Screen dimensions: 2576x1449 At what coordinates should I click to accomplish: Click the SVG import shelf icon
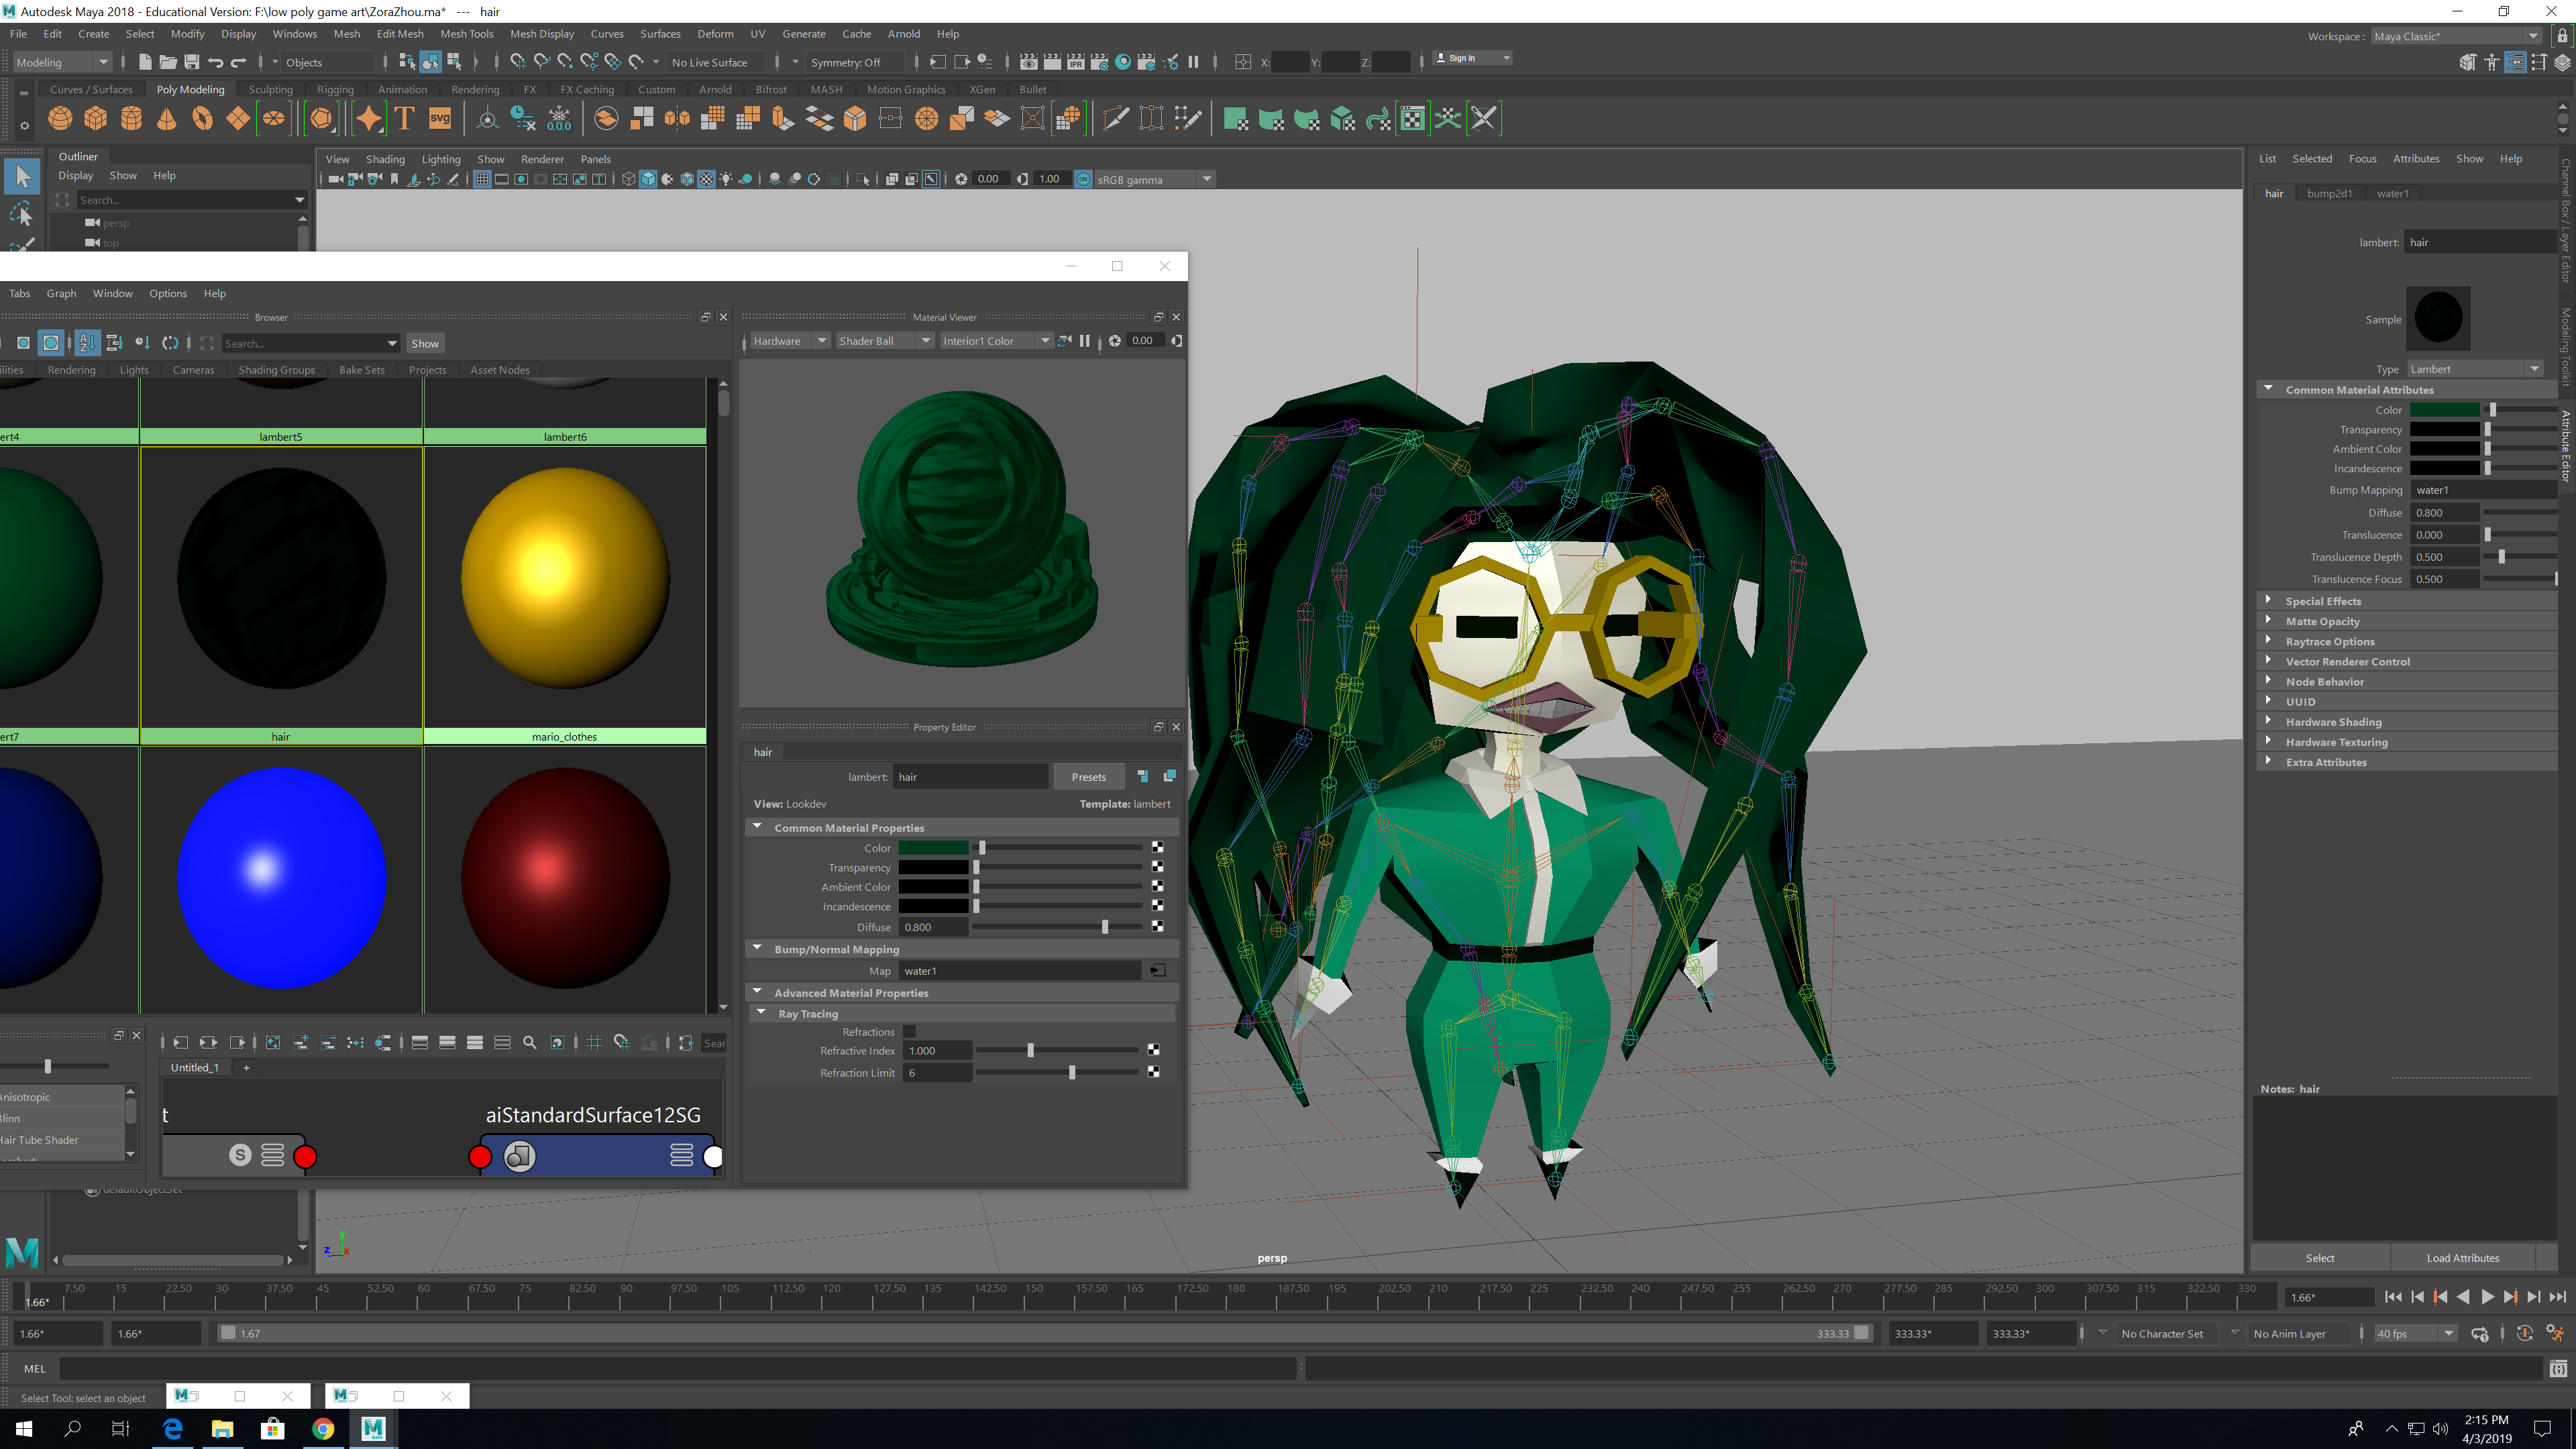coord(440,119)
